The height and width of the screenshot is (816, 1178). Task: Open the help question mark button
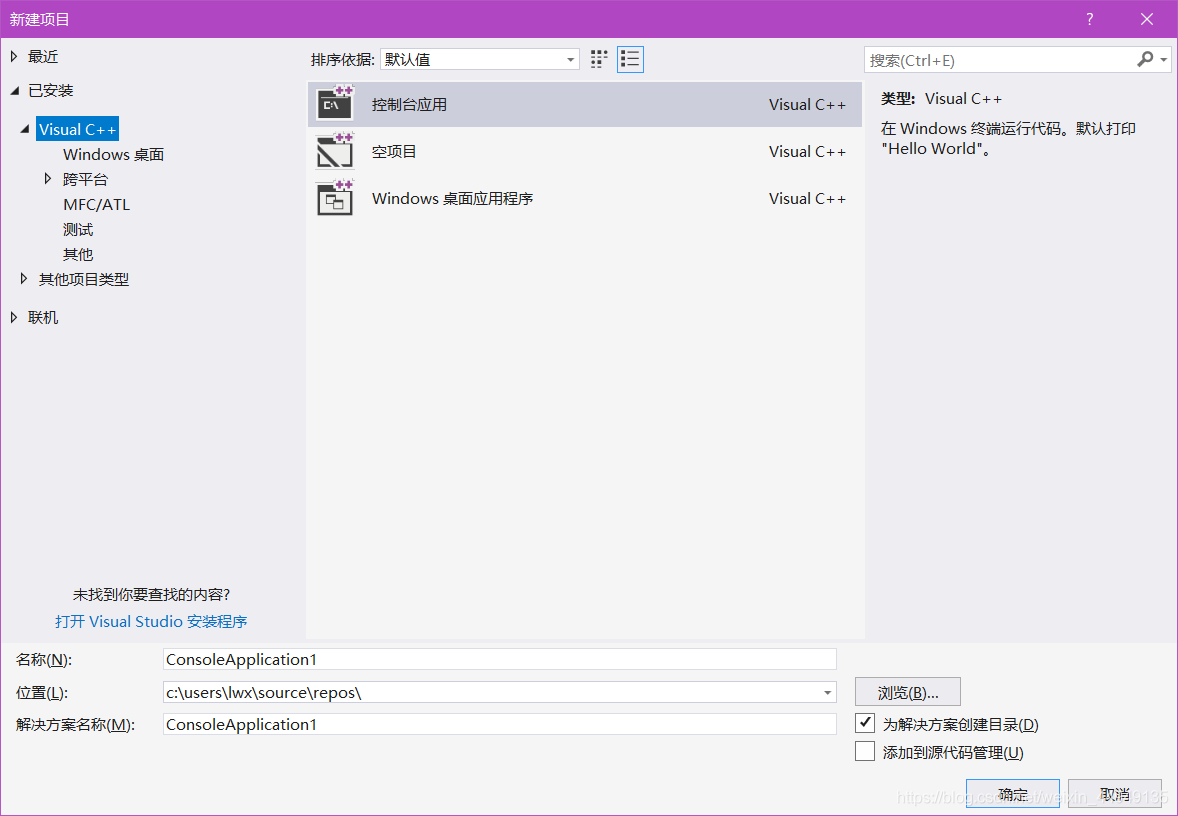(1089, 20)
